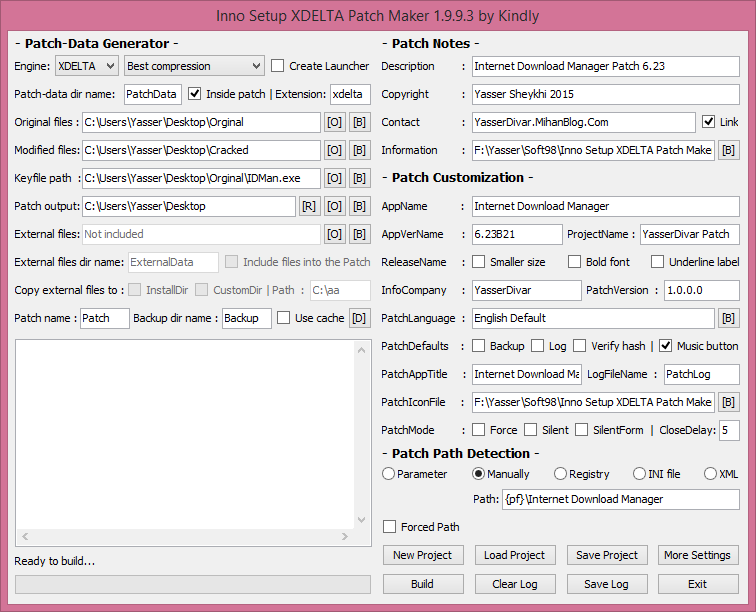Click [D] button beside Use cache
Screen dimensions: 756x612
[359, 318]
